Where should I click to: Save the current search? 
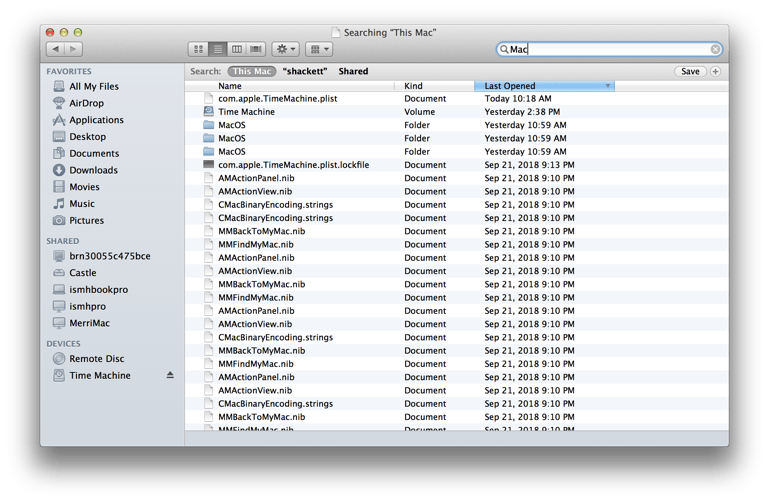click(690, 72)
